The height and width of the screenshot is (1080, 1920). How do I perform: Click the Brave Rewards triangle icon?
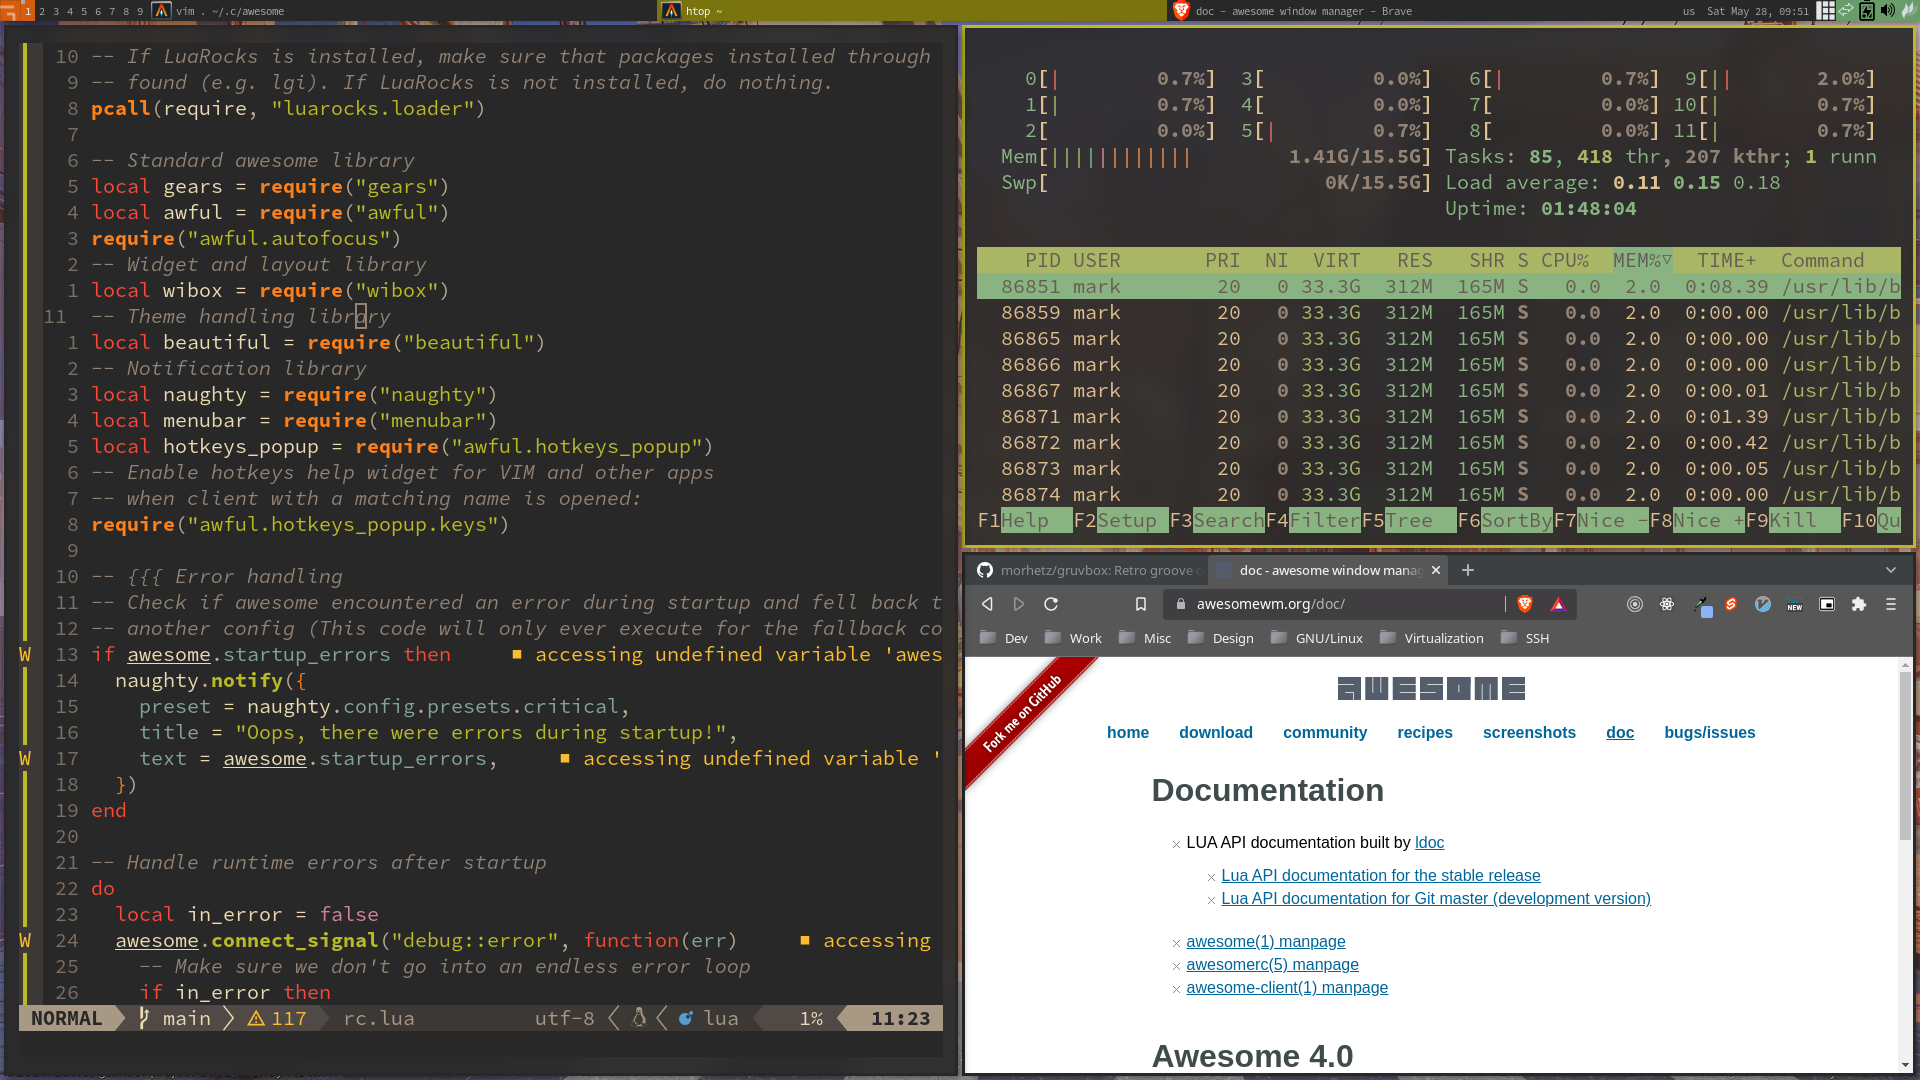(1558, 604)
